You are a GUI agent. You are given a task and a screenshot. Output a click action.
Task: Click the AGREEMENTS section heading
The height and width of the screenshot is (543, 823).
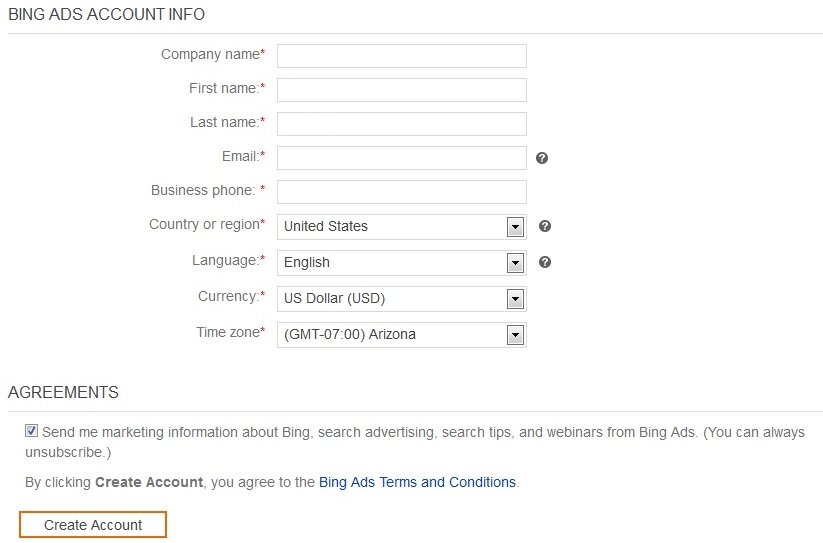64,392
